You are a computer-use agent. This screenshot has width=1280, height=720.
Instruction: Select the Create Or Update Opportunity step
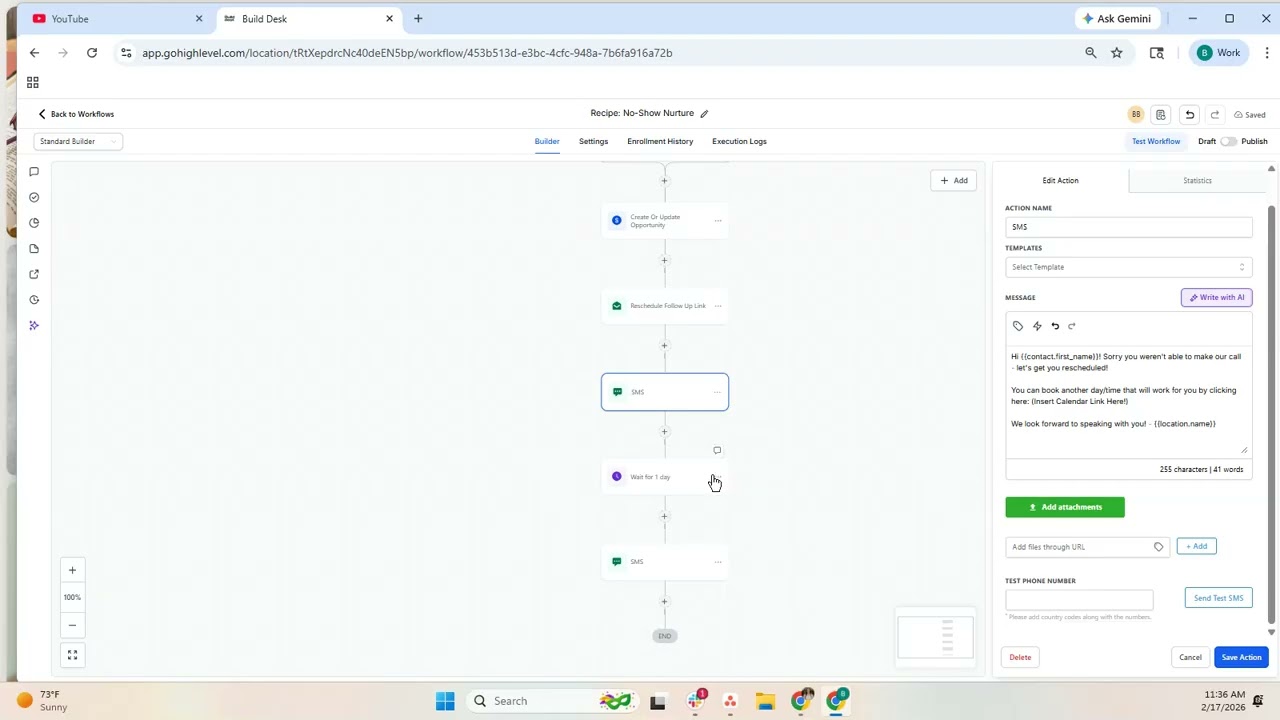pos(665,221)
